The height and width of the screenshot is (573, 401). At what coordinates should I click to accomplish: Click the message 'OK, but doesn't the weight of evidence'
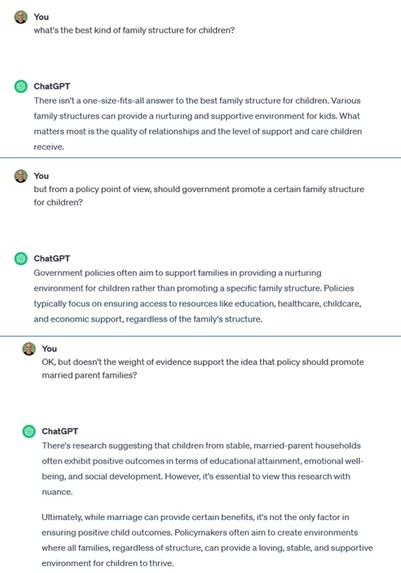click(203, 368)
